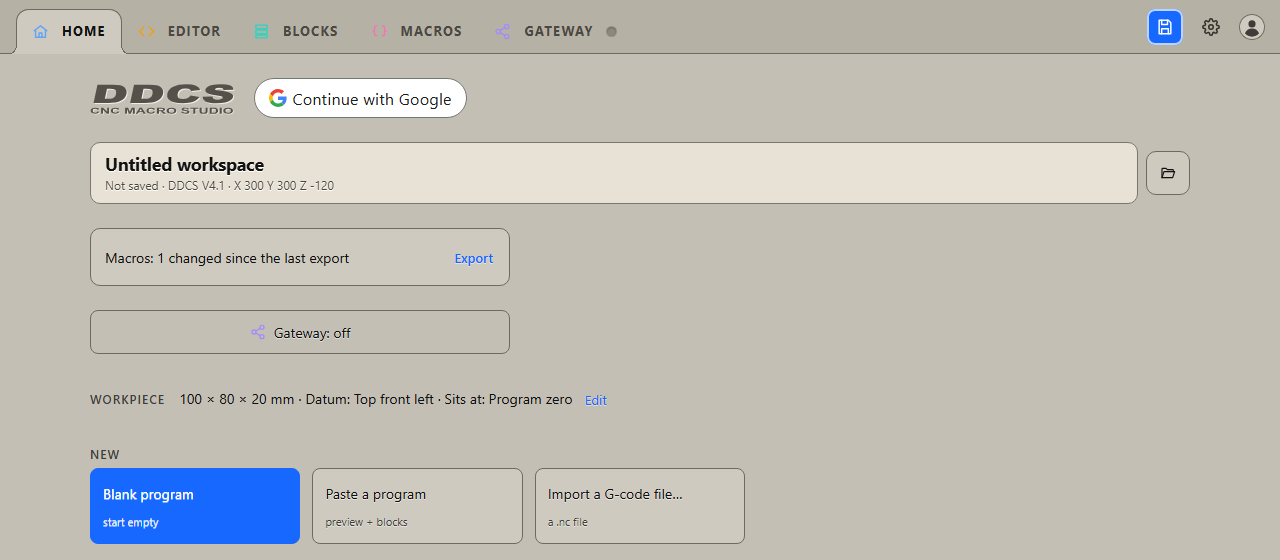Click the Gateway: off button
This screenshot has width=1280, height=560.
300,332
